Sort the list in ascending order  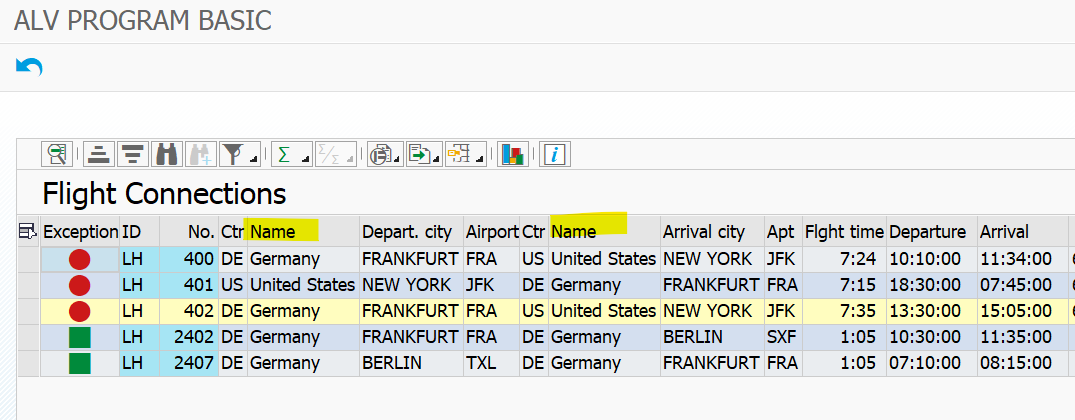tap(99, 154)
